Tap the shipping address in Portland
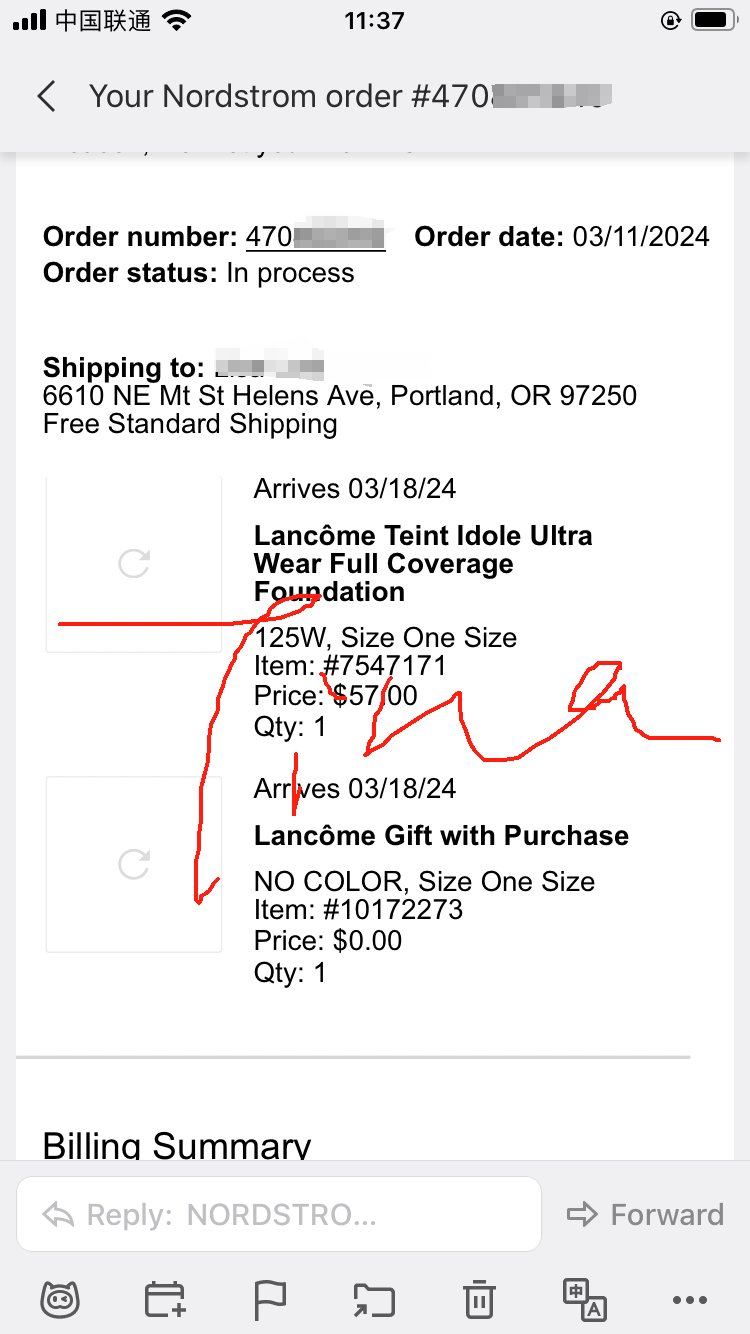The width and height of the screenshot is (750, 1334). point(339,396)
